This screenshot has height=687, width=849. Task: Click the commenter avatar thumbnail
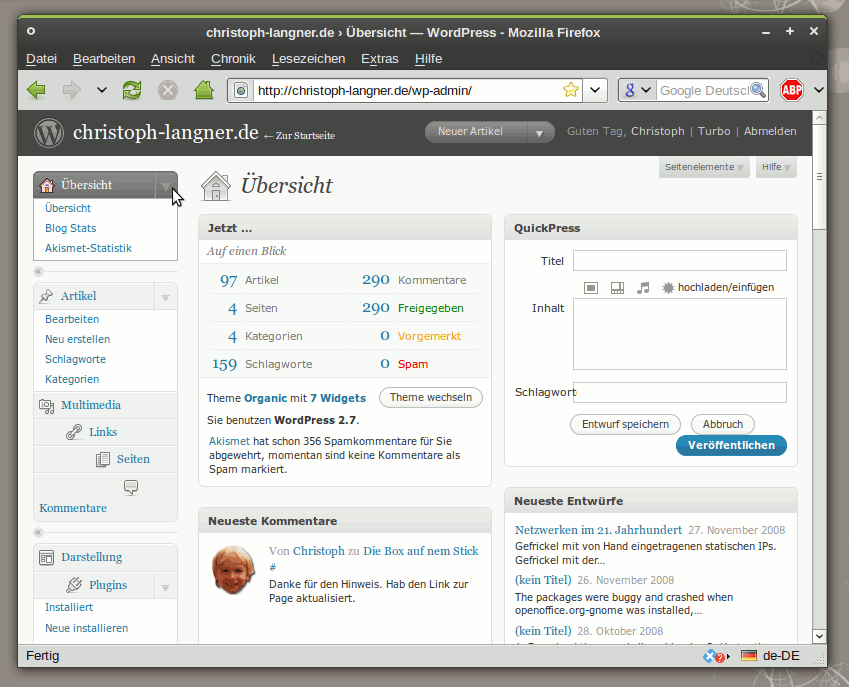pos(233,570)
